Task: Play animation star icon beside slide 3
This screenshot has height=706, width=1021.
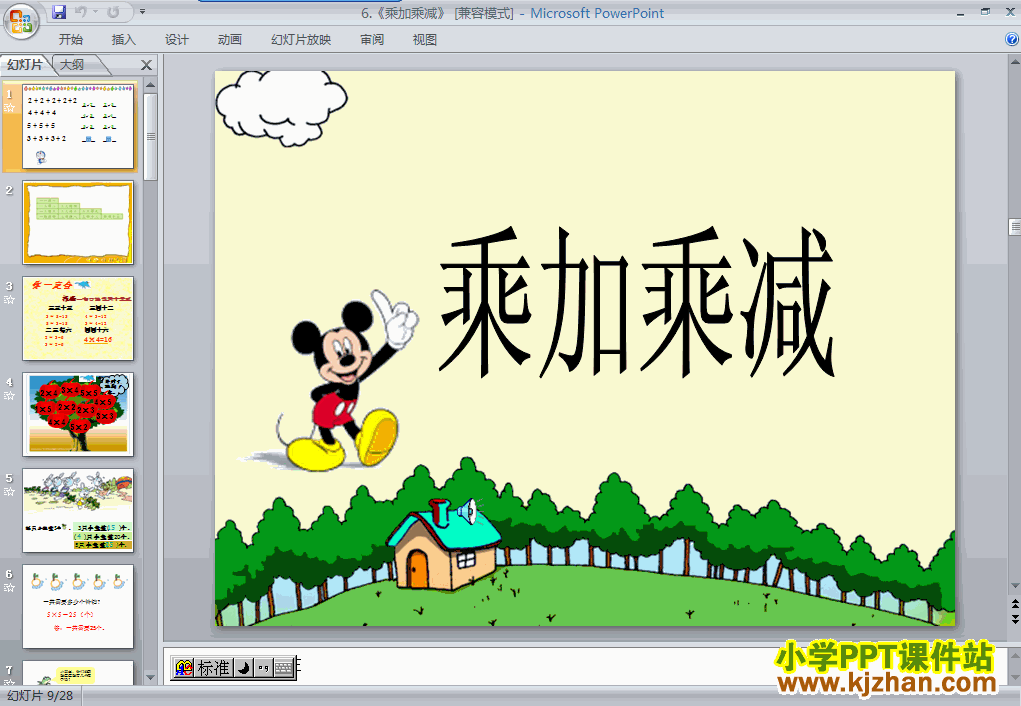Action: pos(9,300)
